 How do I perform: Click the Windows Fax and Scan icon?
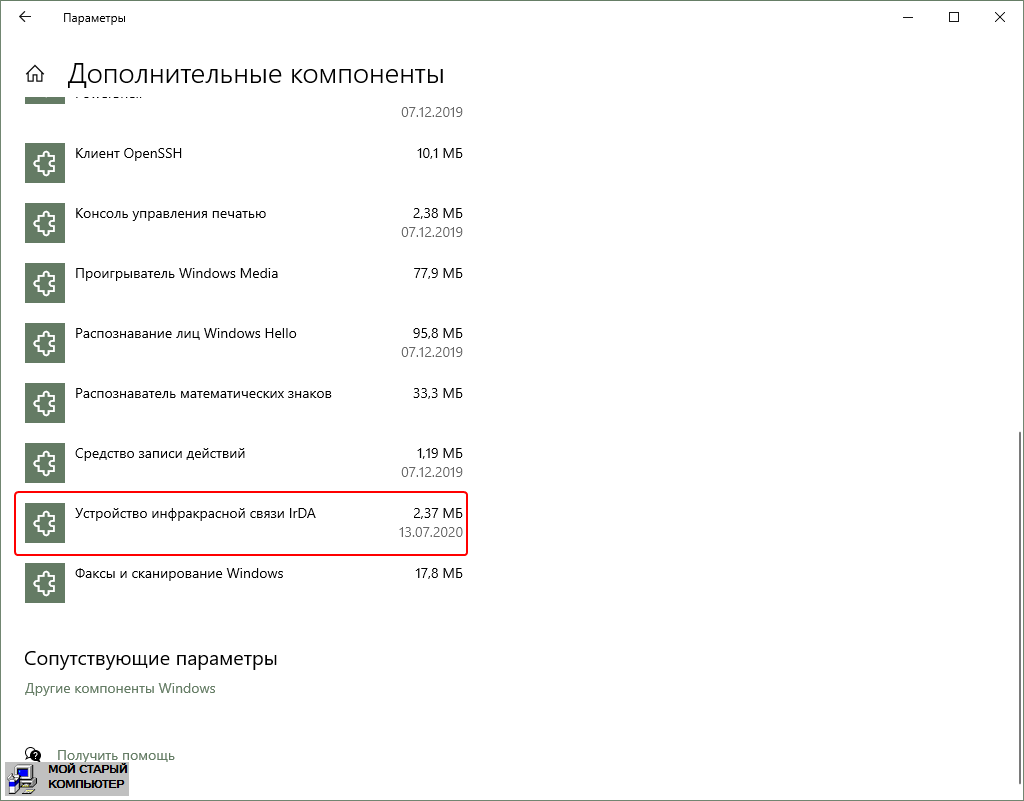(x=44, y=583)
